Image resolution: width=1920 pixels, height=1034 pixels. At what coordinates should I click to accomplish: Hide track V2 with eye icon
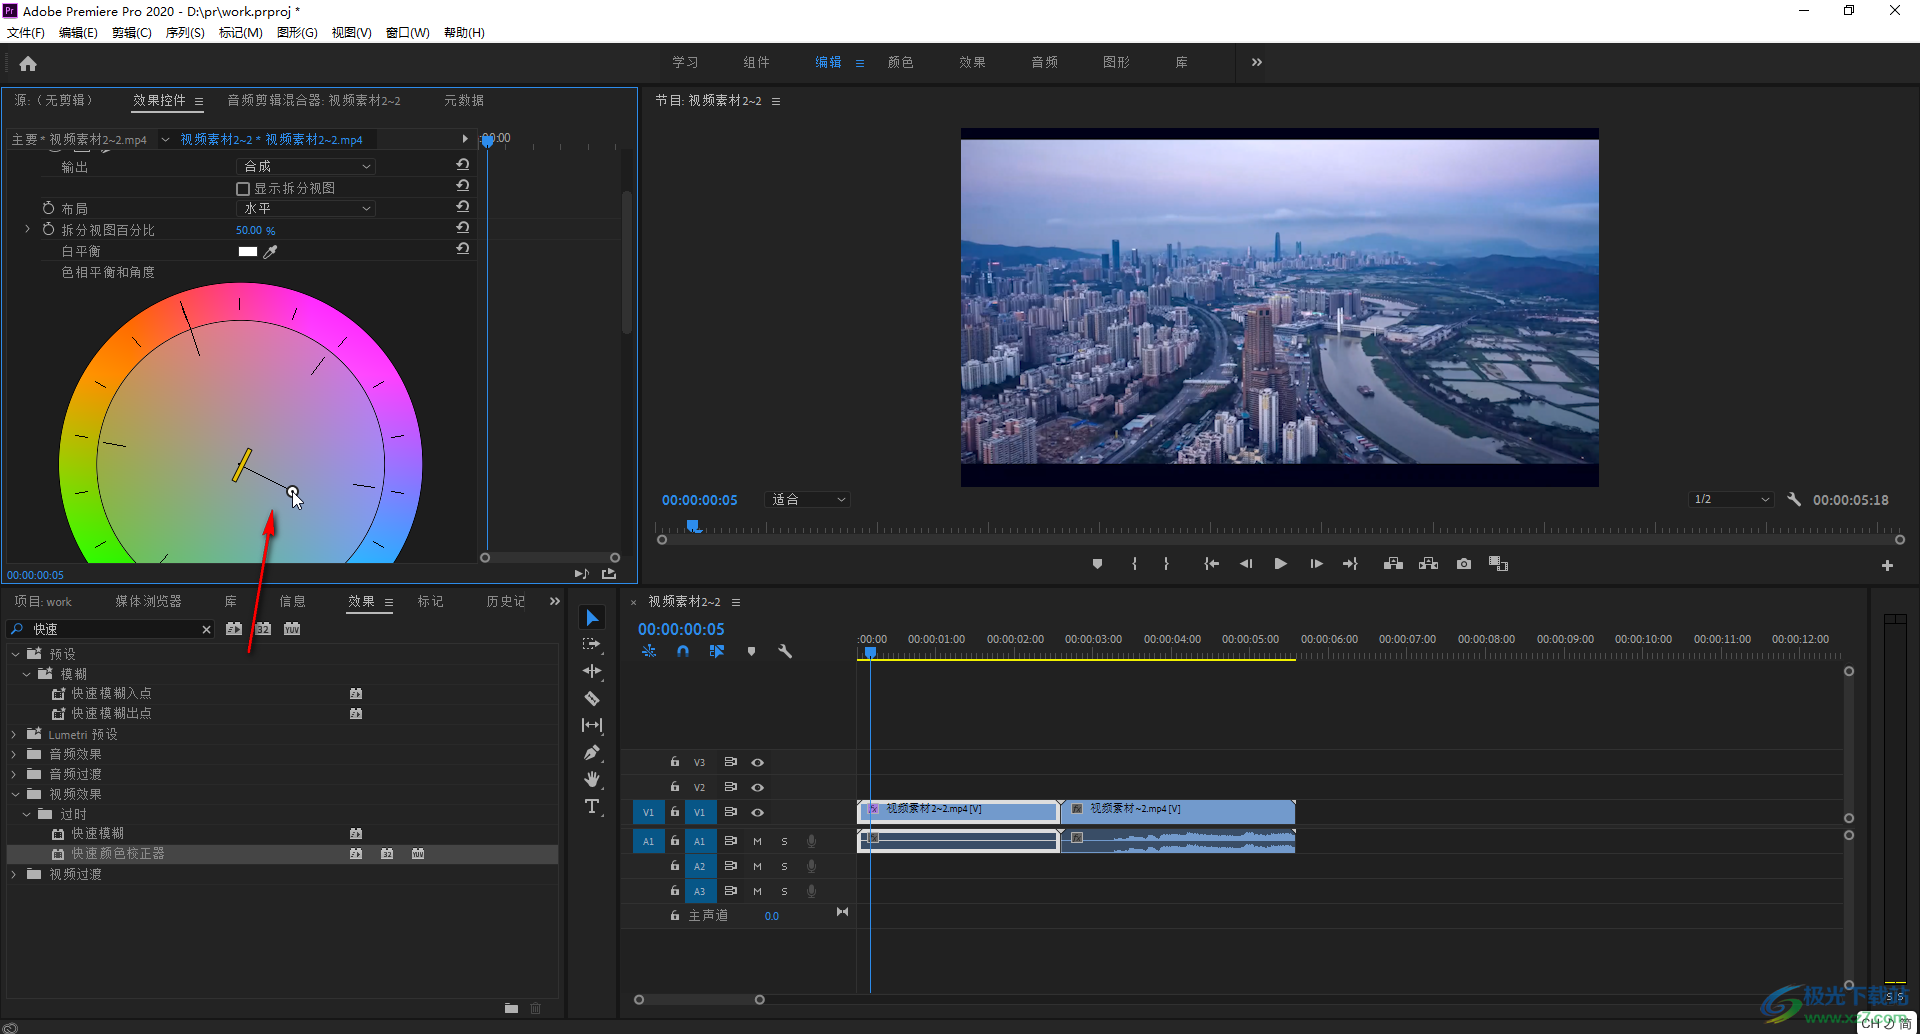coord(758,787)
